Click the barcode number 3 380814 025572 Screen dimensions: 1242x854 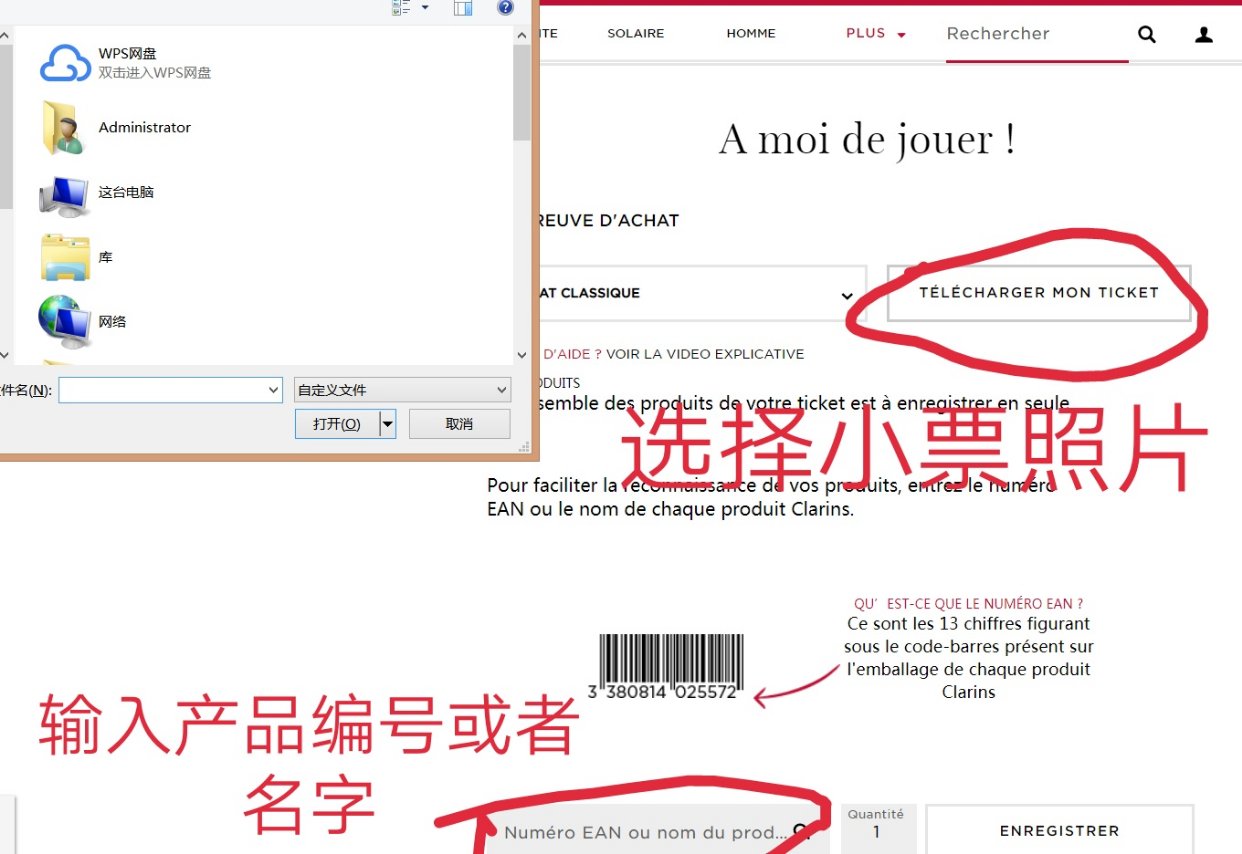[x=664, y=691]
